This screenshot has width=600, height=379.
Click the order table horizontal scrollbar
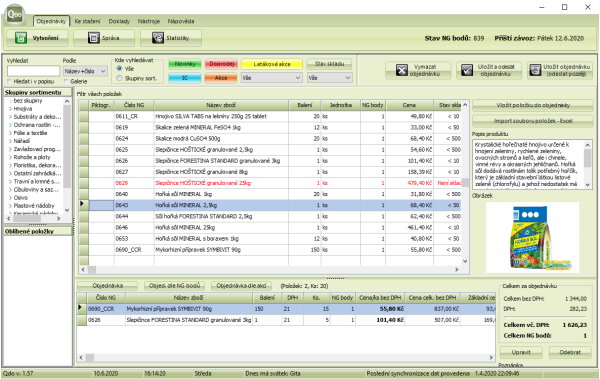click(x=286, y=358)
